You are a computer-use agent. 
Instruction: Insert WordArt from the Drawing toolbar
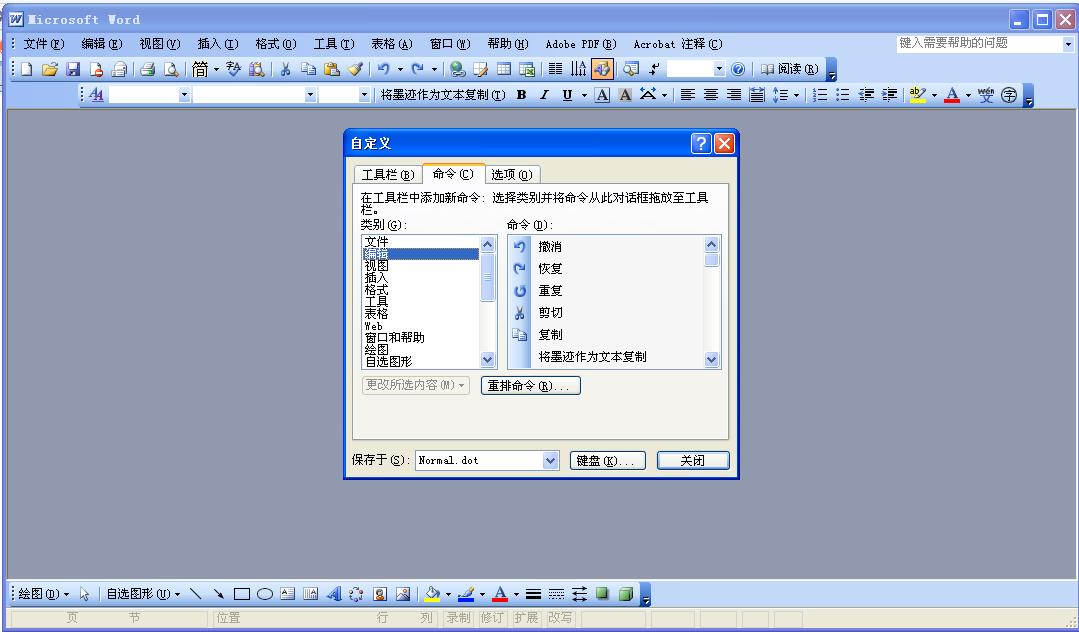coord(334,593)
